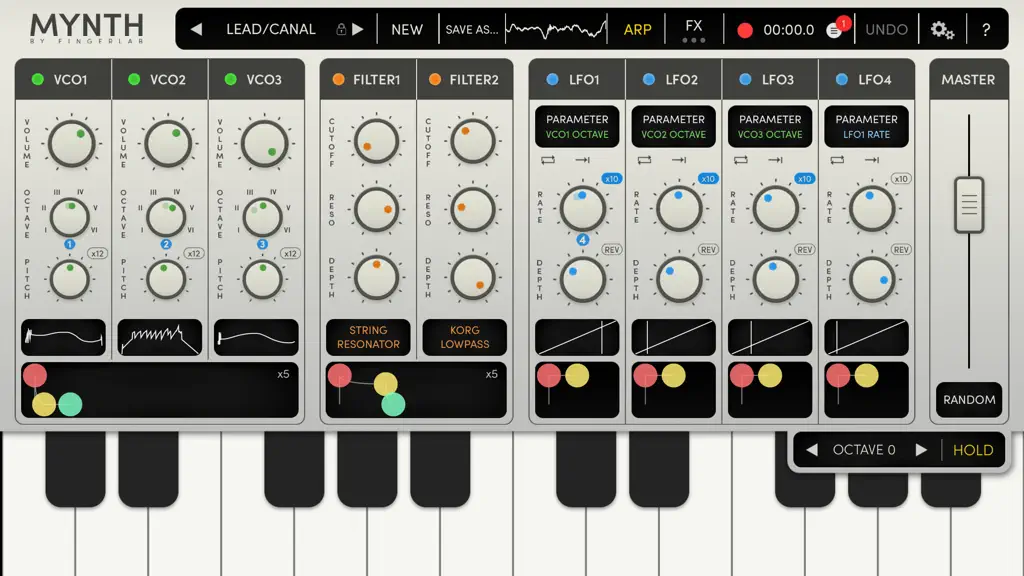Open help with the question mark icon
The height and width of the screenshot is (576, 1024).
(986, 30)
